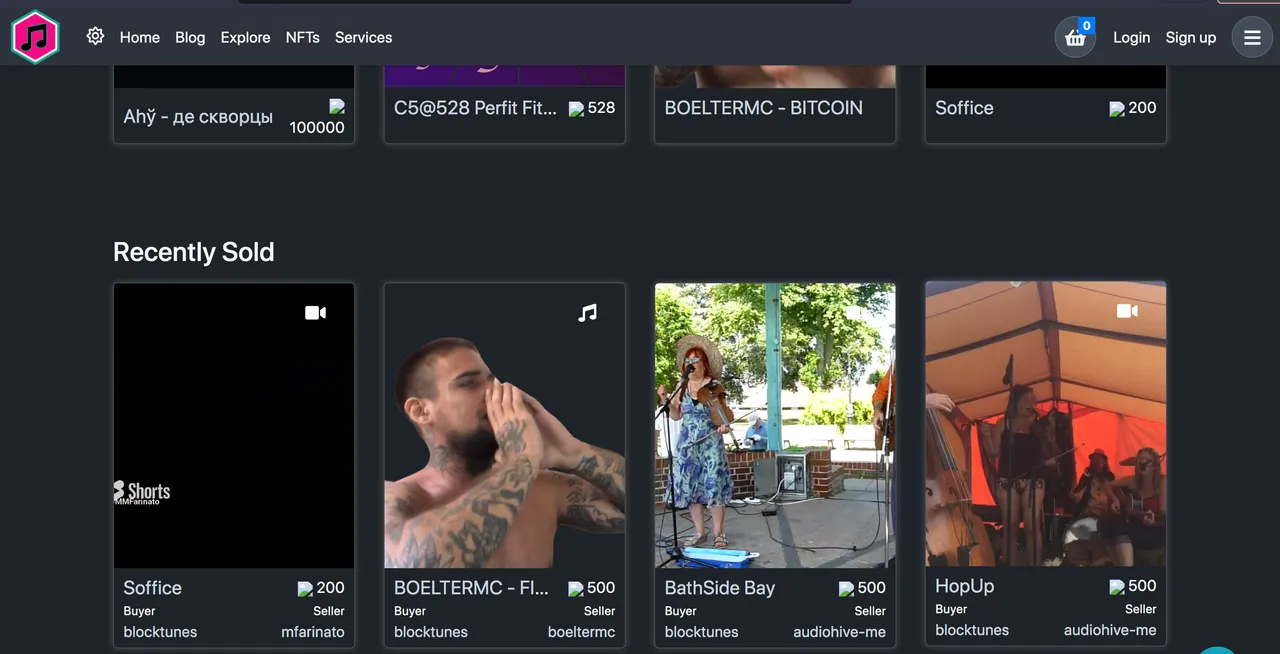
Task: Open the Explore menu item
Action: [x=245, y=37]
